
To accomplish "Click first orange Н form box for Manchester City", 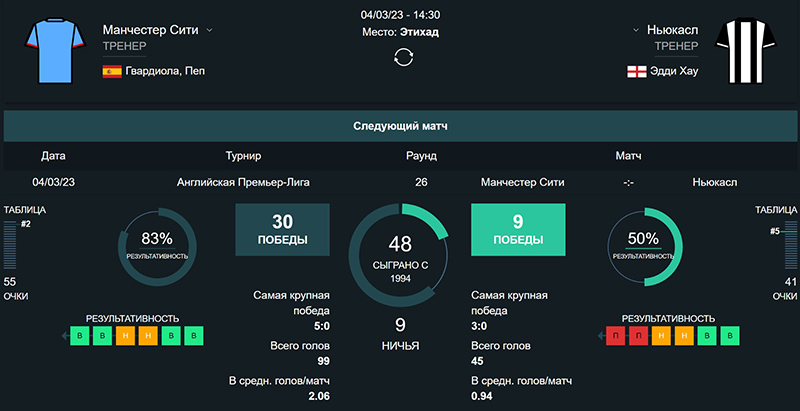I will 125,336.
